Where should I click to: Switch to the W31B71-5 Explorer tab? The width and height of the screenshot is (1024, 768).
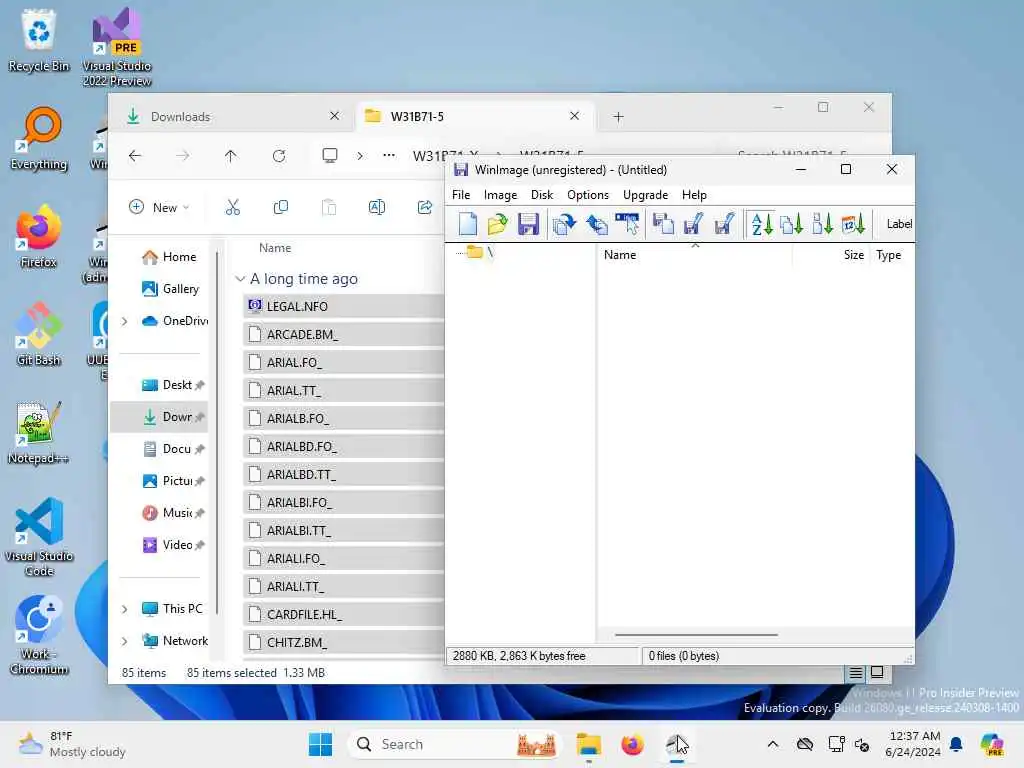pos(475,117)
